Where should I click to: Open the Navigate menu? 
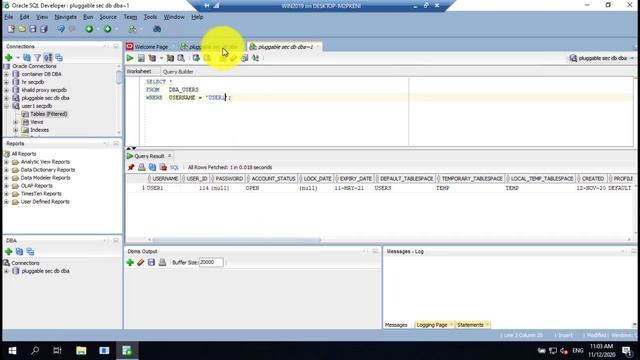click(65, 17)
